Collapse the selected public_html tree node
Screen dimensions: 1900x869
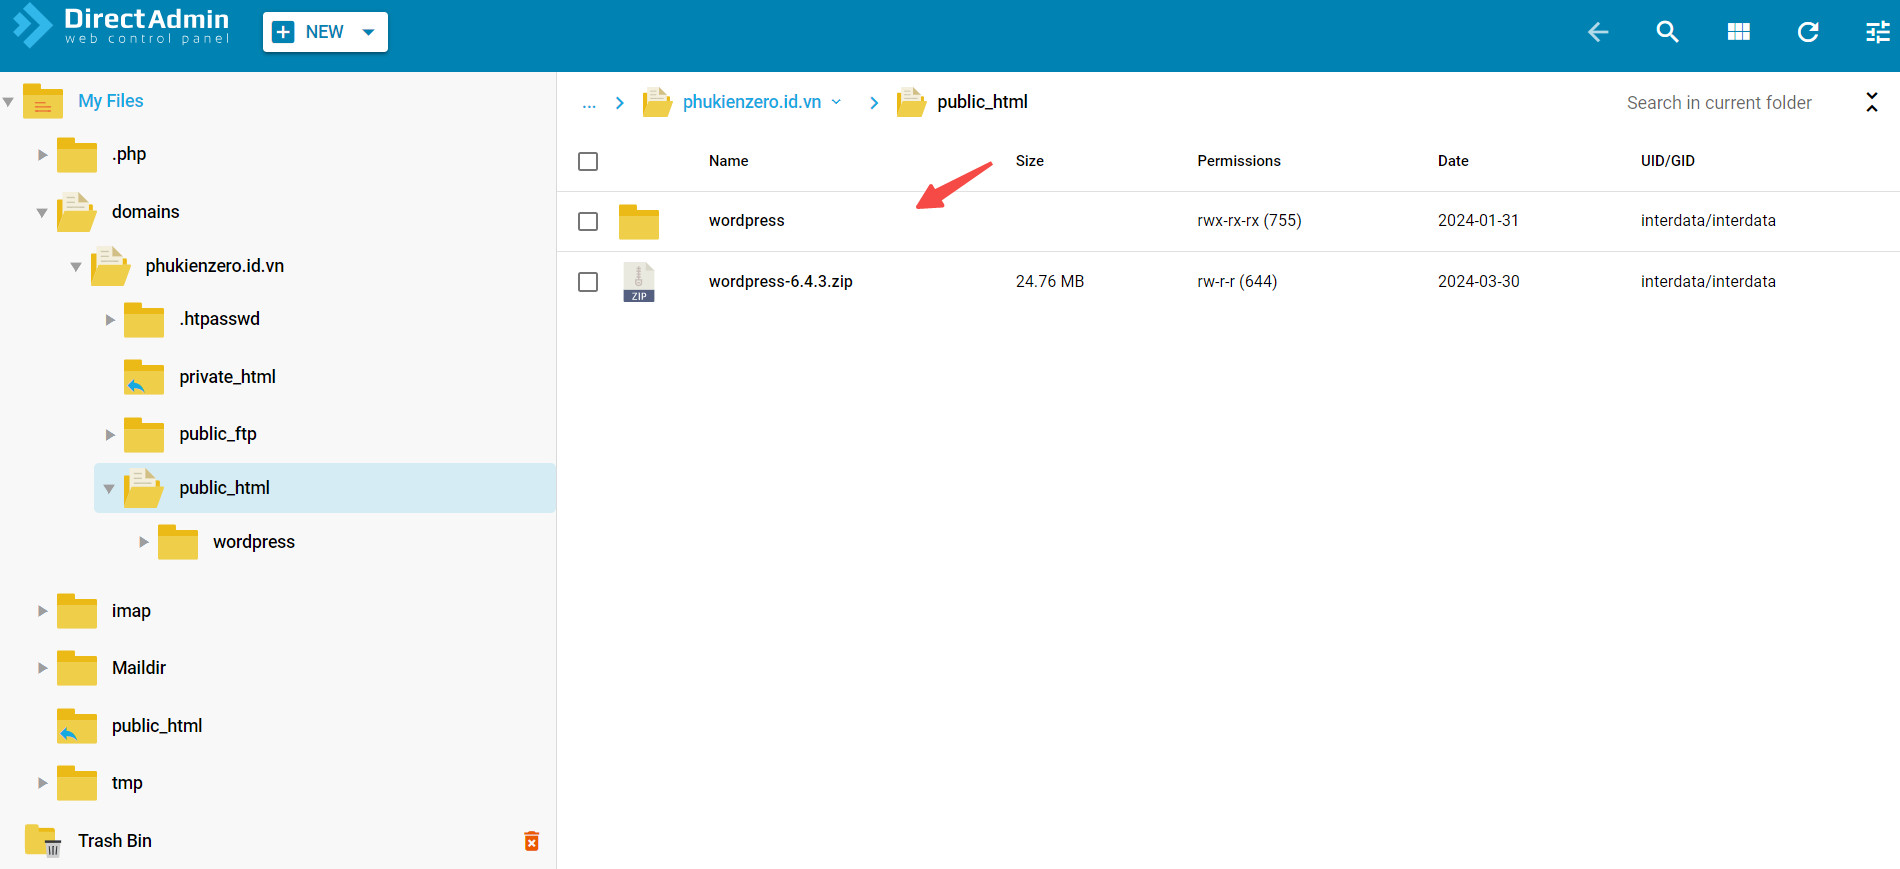click(109, 489)
